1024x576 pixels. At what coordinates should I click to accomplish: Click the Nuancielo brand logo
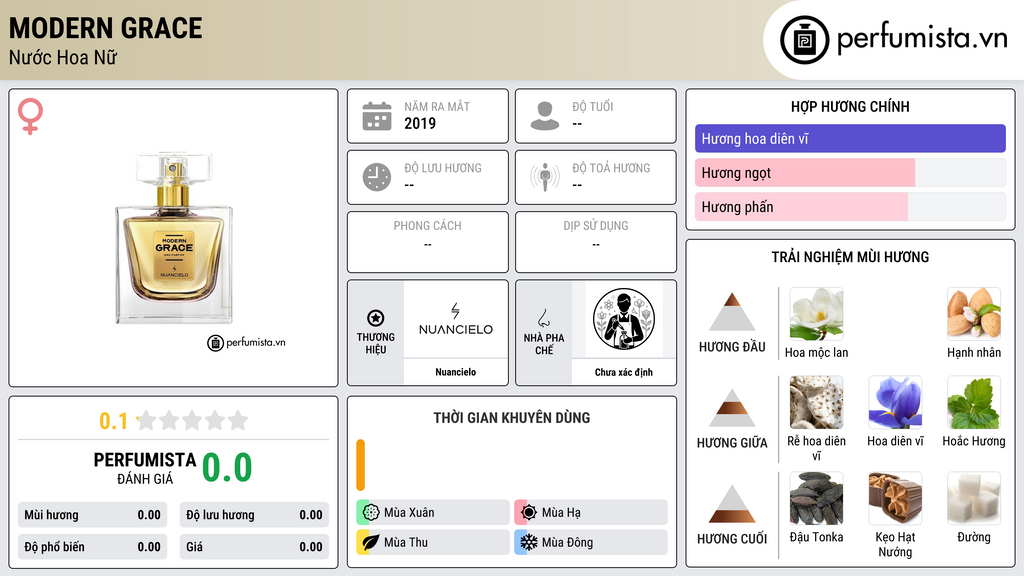click(x=456, y=319)
